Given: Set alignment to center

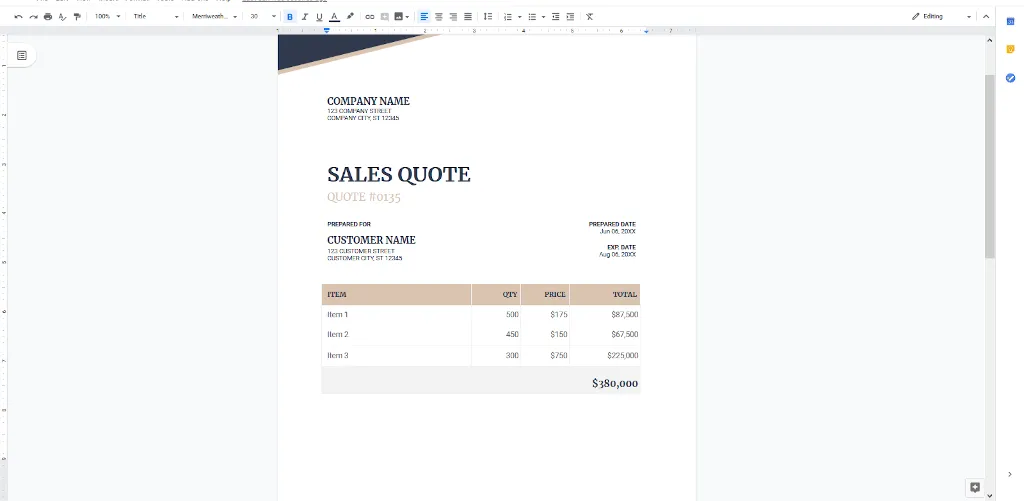Looking at the screenshot, I should [x=439, y=16].
